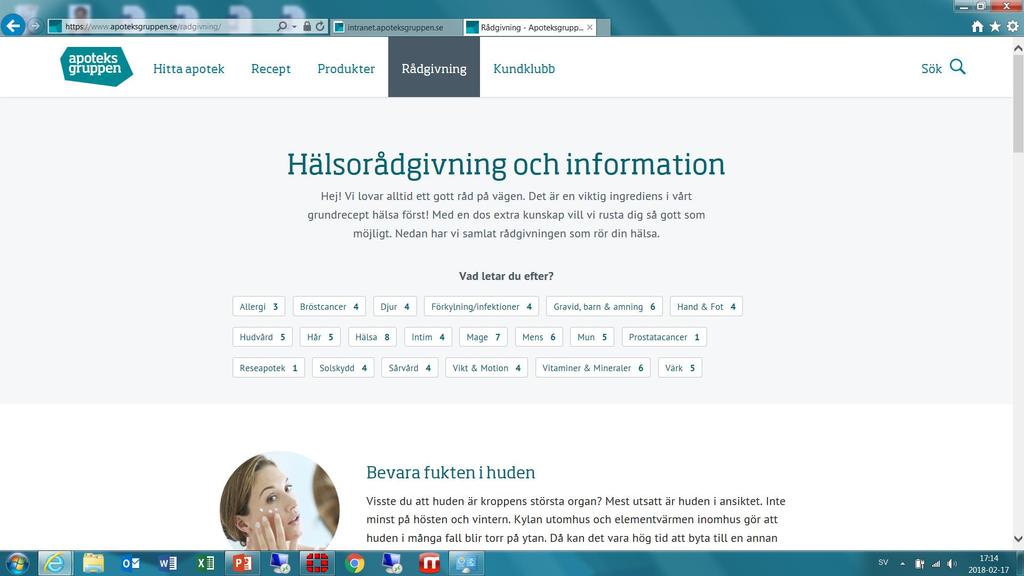The width and height of the screenshot is (1024, 576).
Task: Filter by Hand & Fot tag
Action: (x=706, y=307)
